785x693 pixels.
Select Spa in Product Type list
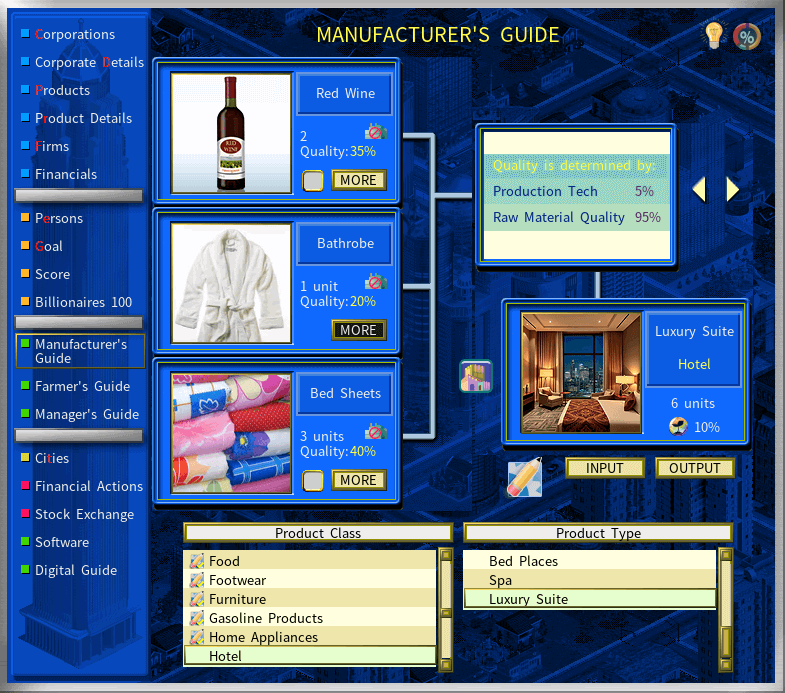(x=501, y=580)
